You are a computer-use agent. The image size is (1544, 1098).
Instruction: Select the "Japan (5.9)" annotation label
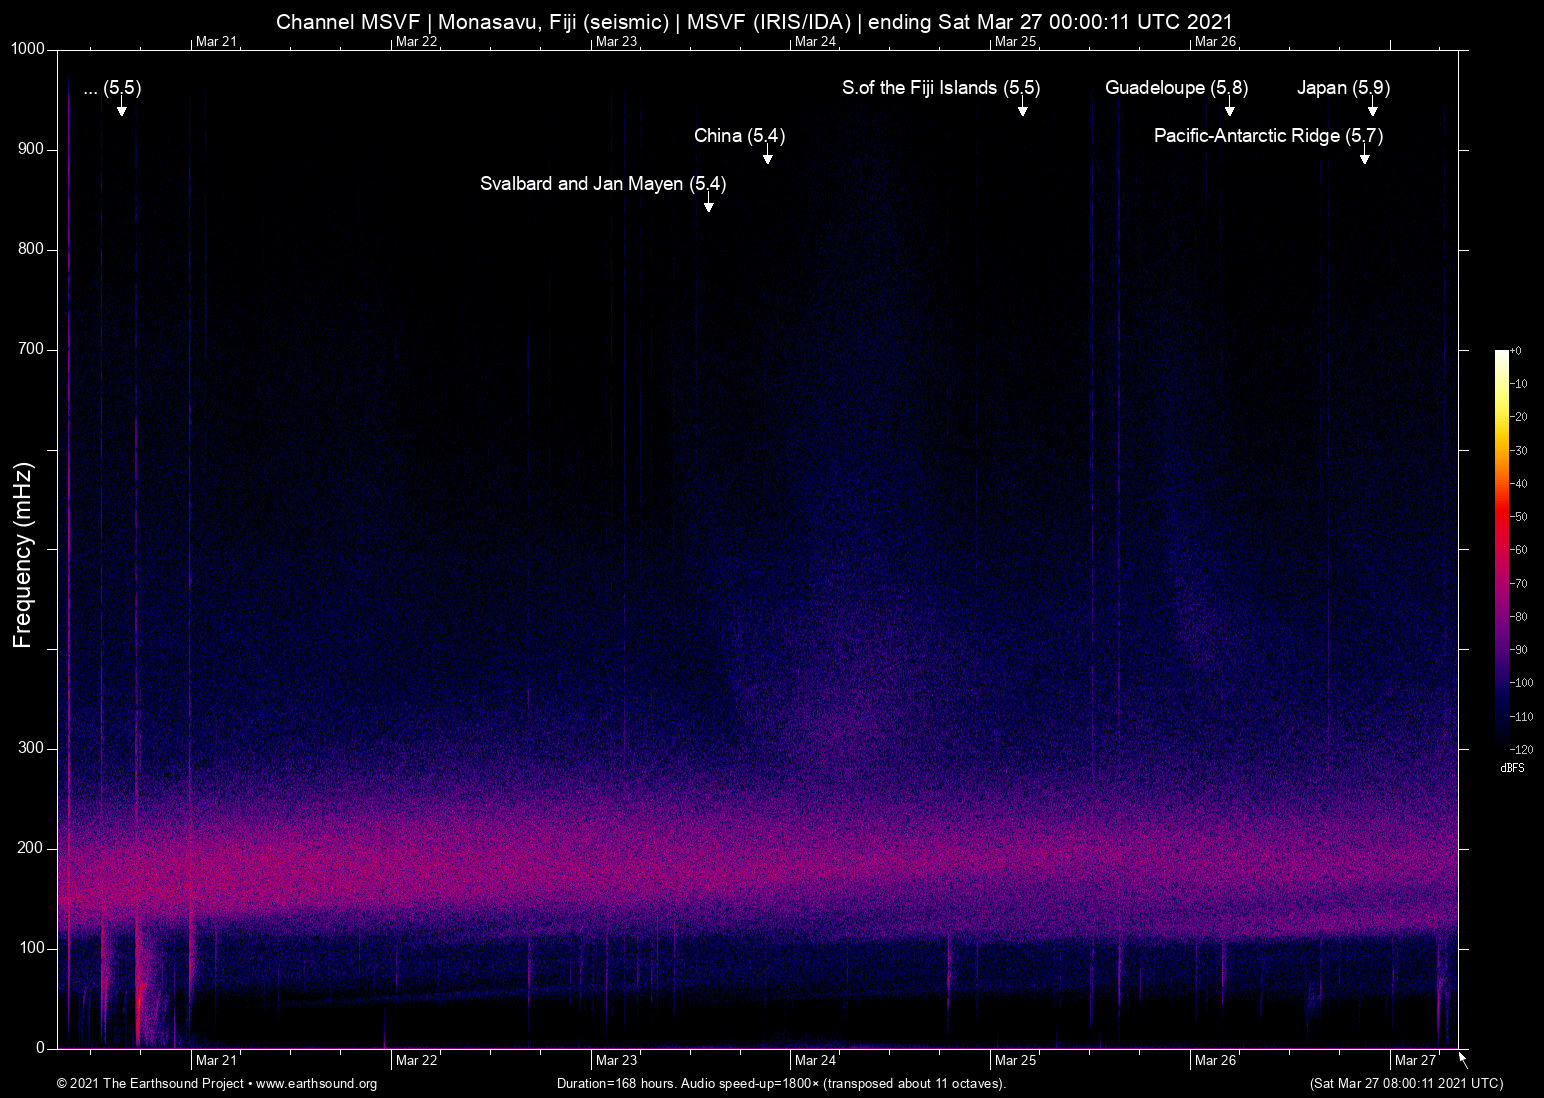(x=1343, y=88)
